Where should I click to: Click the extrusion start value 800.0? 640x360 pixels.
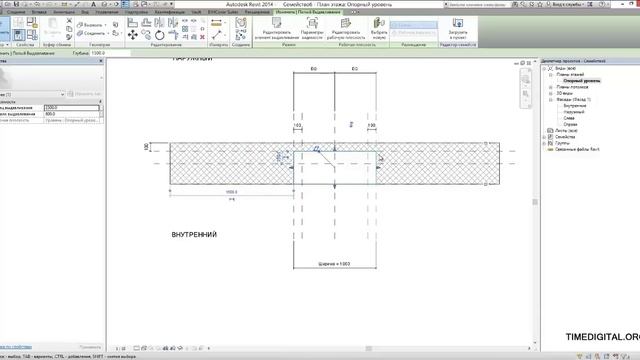71,114
